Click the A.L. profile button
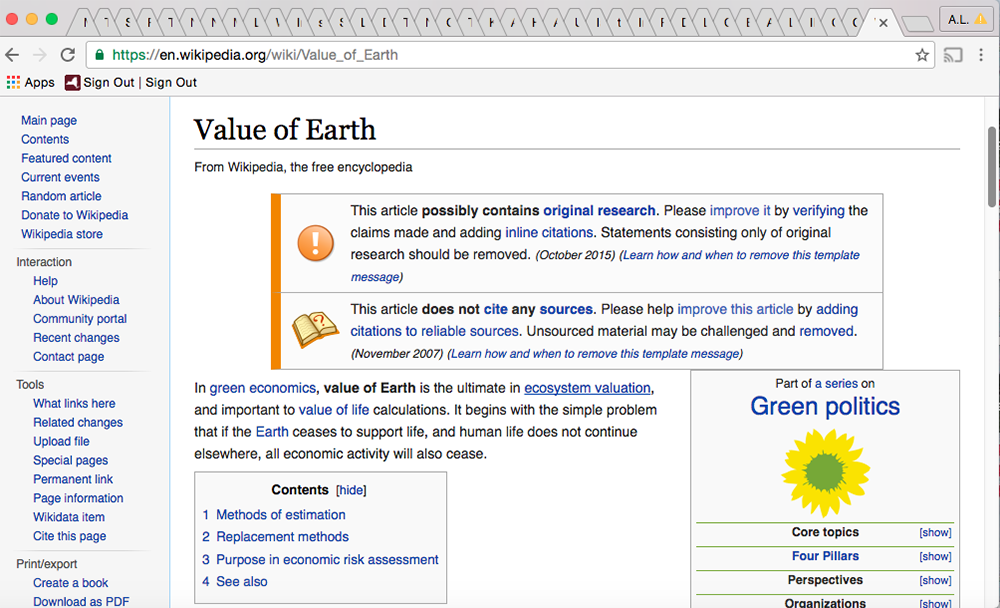Image resolution: width=1000 pixels, height=608 pixels. tap(966, 20)
